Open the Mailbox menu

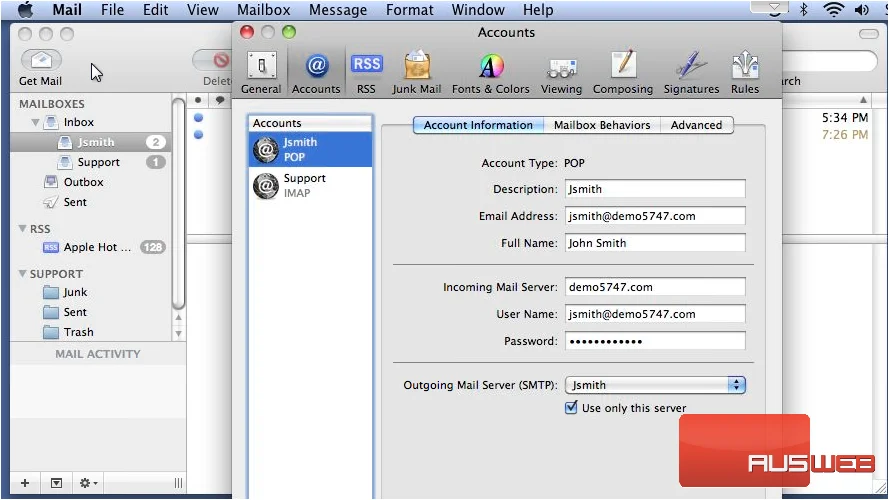click(x=264, y=10)
